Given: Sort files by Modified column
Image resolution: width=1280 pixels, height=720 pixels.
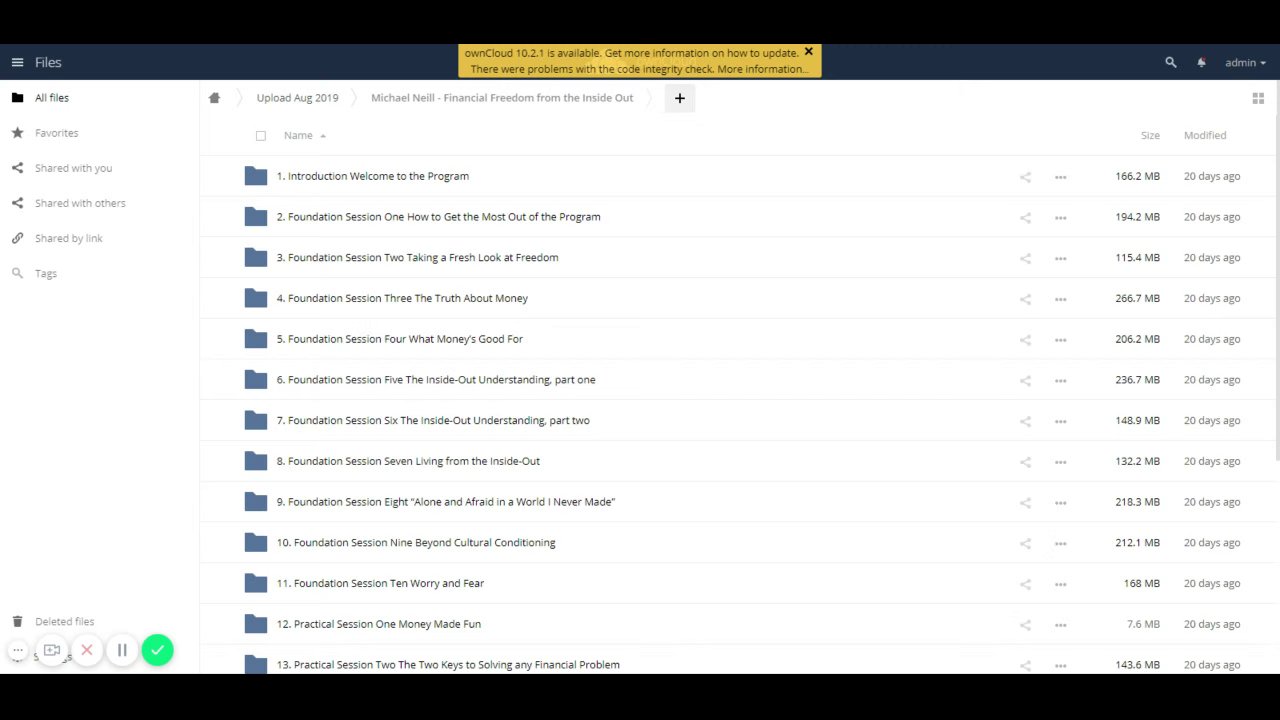Looking at the screenshot, I should (x=1205, y=135).
